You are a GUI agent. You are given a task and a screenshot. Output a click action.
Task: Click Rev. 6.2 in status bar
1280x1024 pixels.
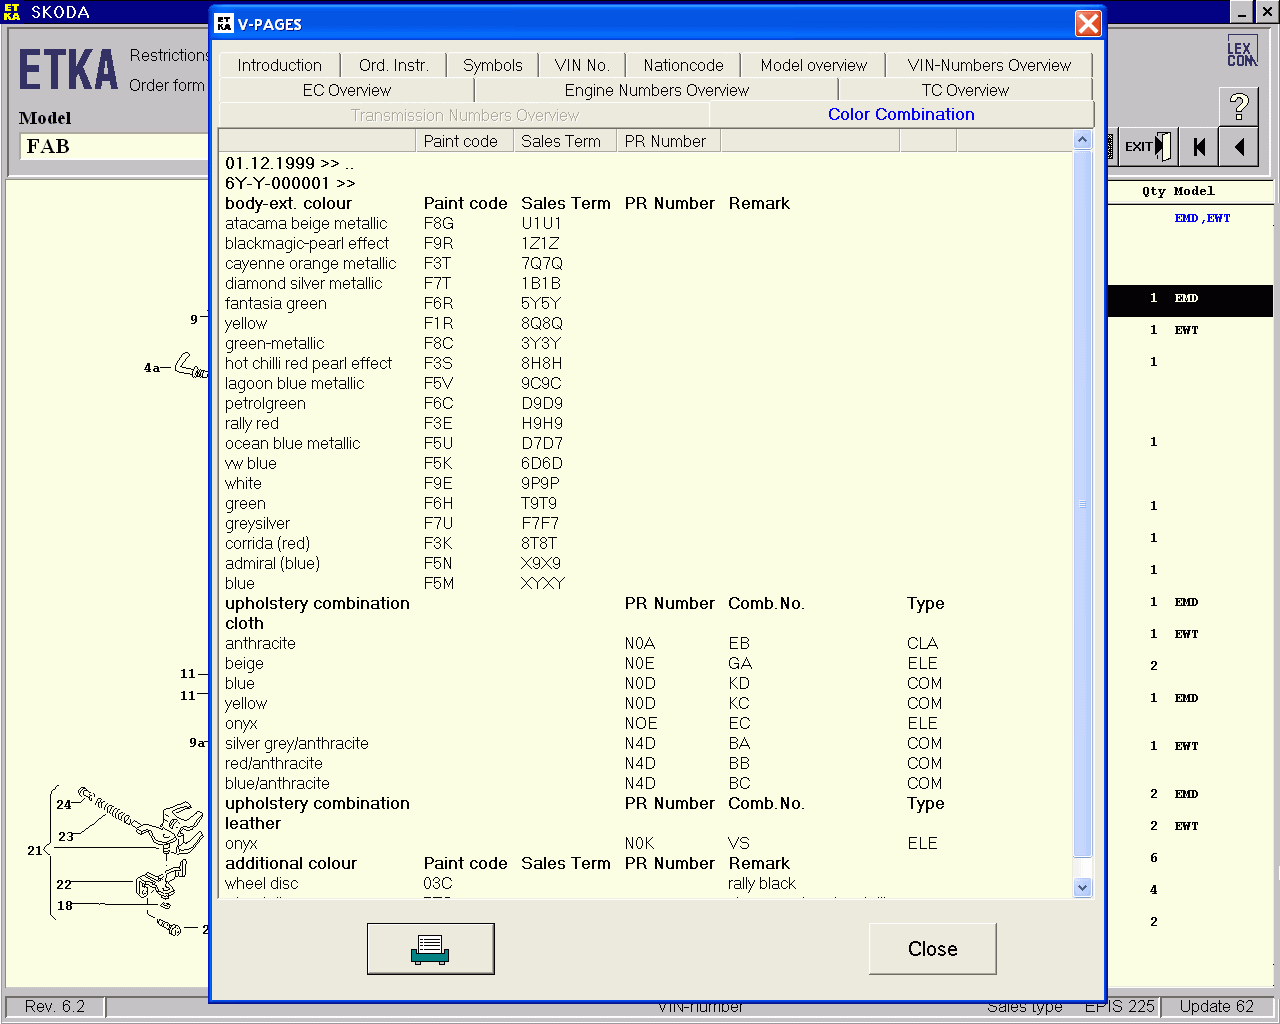coord(55,1006)
